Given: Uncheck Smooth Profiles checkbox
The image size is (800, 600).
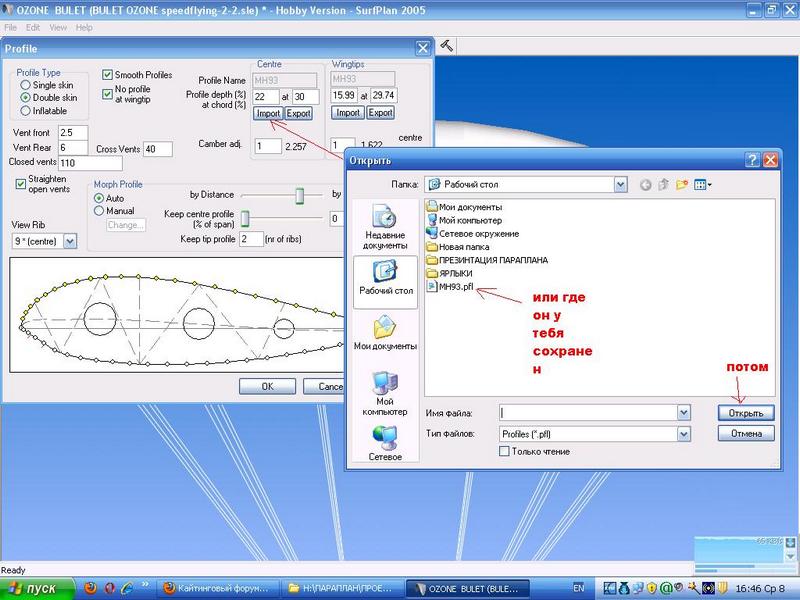Looking at the screenshot, I should (108, 75).
